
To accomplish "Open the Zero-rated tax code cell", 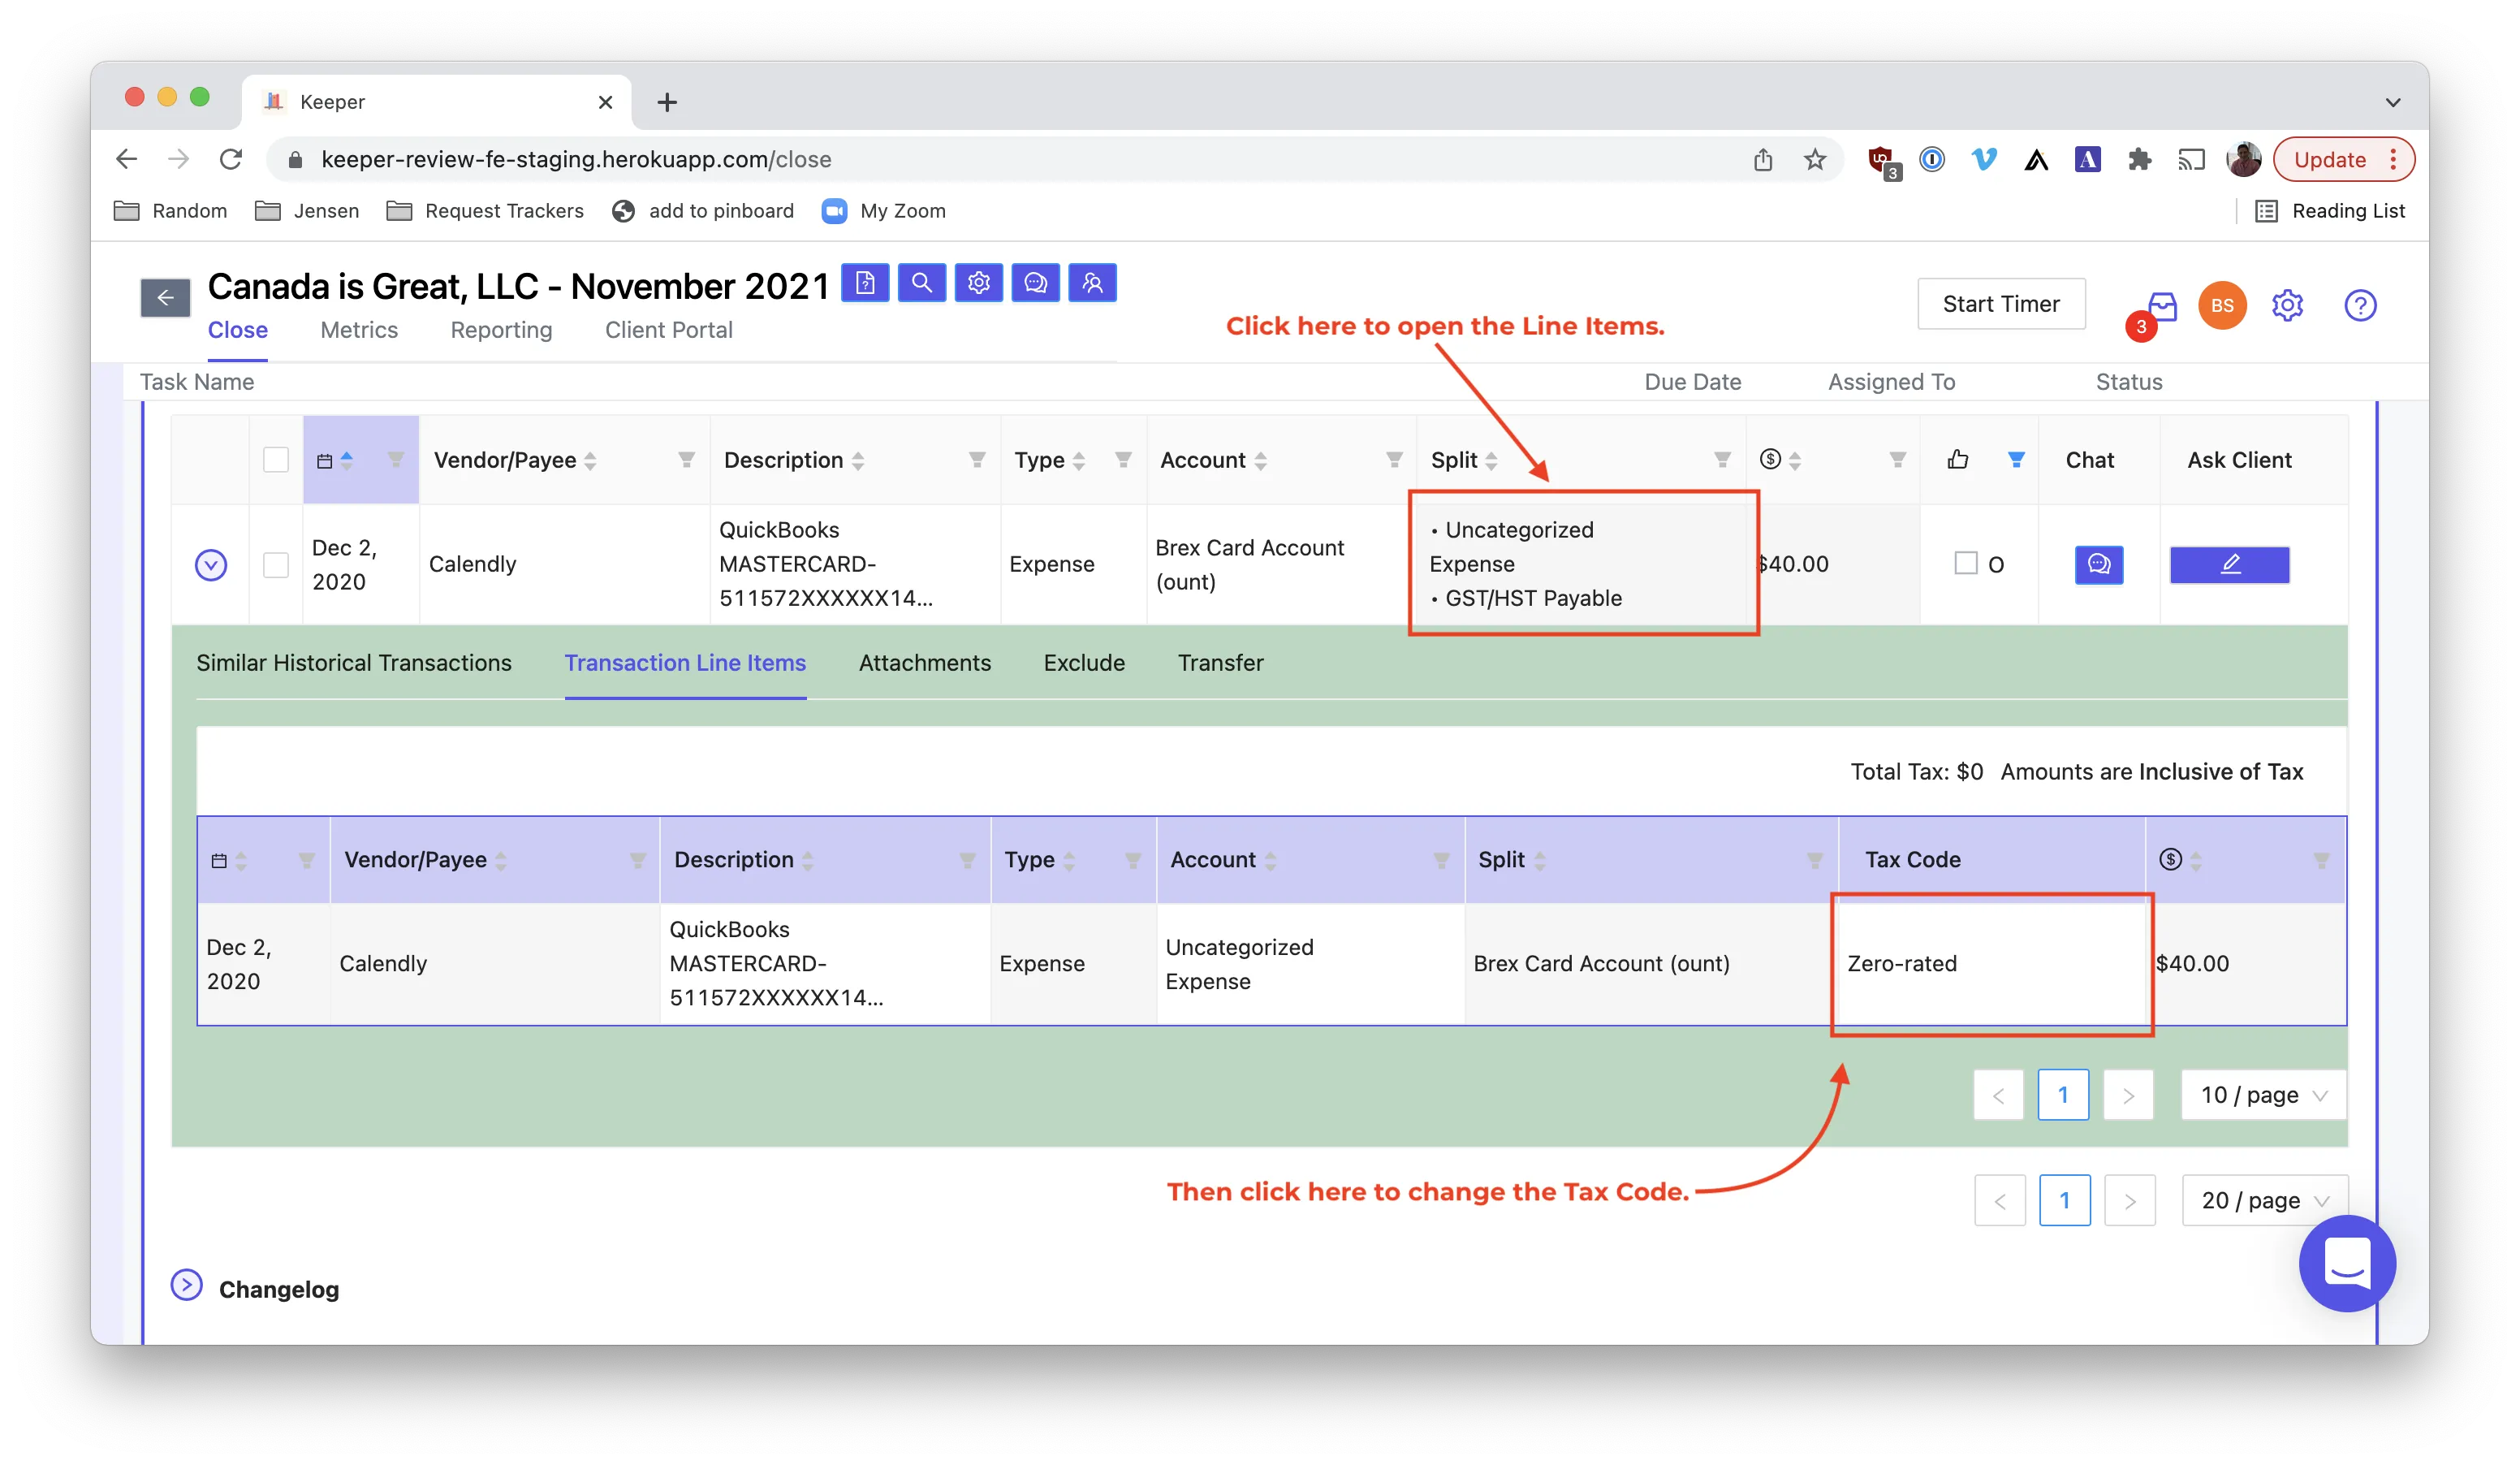I will [x=1991, y=963].
